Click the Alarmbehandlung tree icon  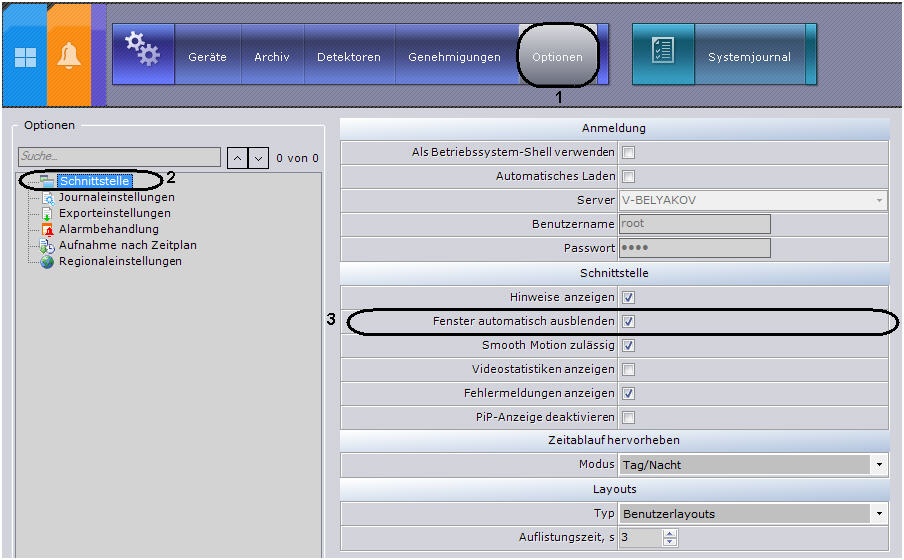tap(47, 230)
